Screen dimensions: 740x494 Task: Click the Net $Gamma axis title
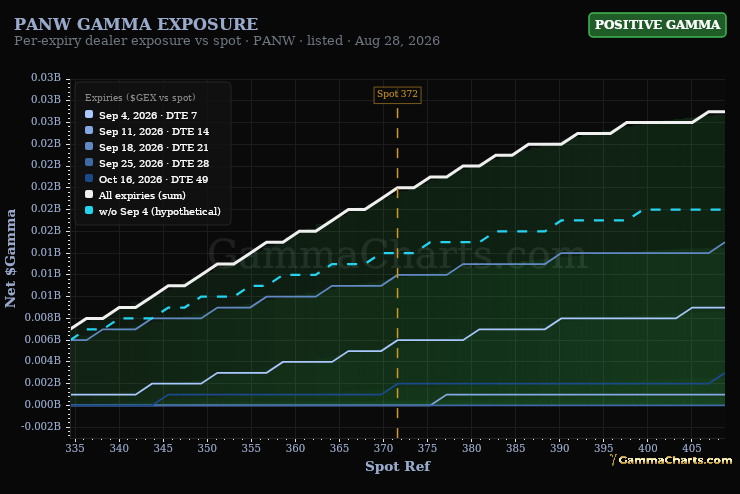pyautogui.click(x=10, y=258)
